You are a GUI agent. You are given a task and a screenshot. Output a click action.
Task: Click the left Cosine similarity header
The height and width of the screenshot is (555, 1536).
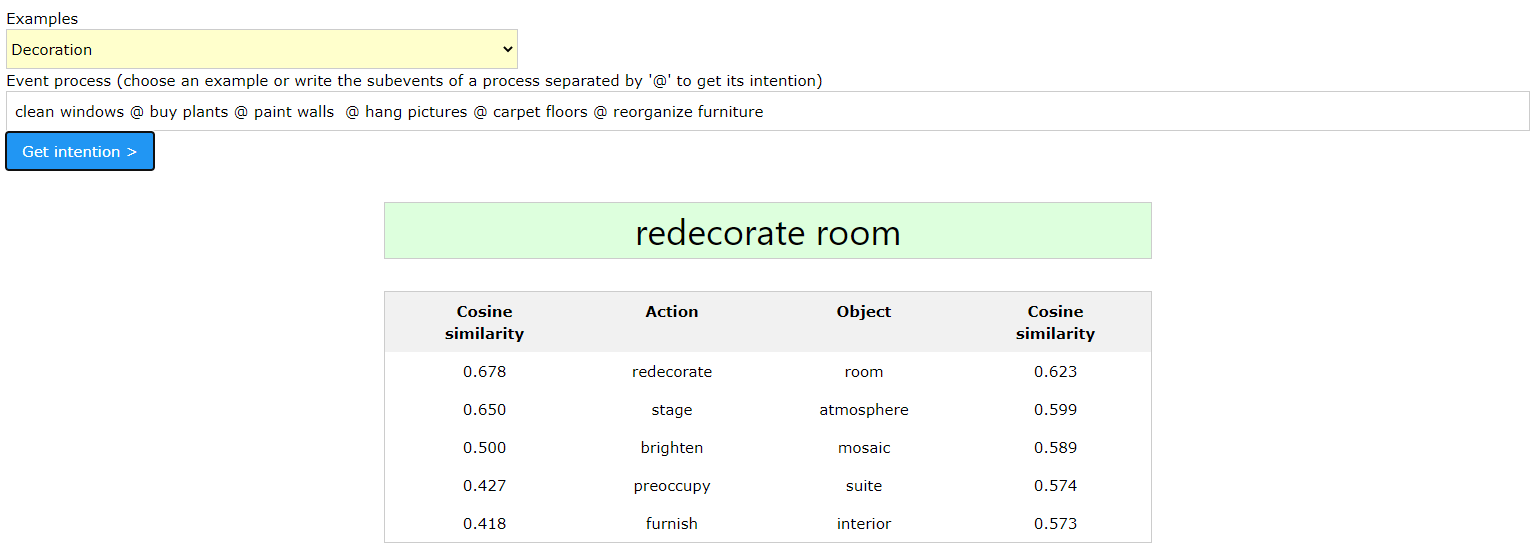pyautogui.click(x=484, y=322)
